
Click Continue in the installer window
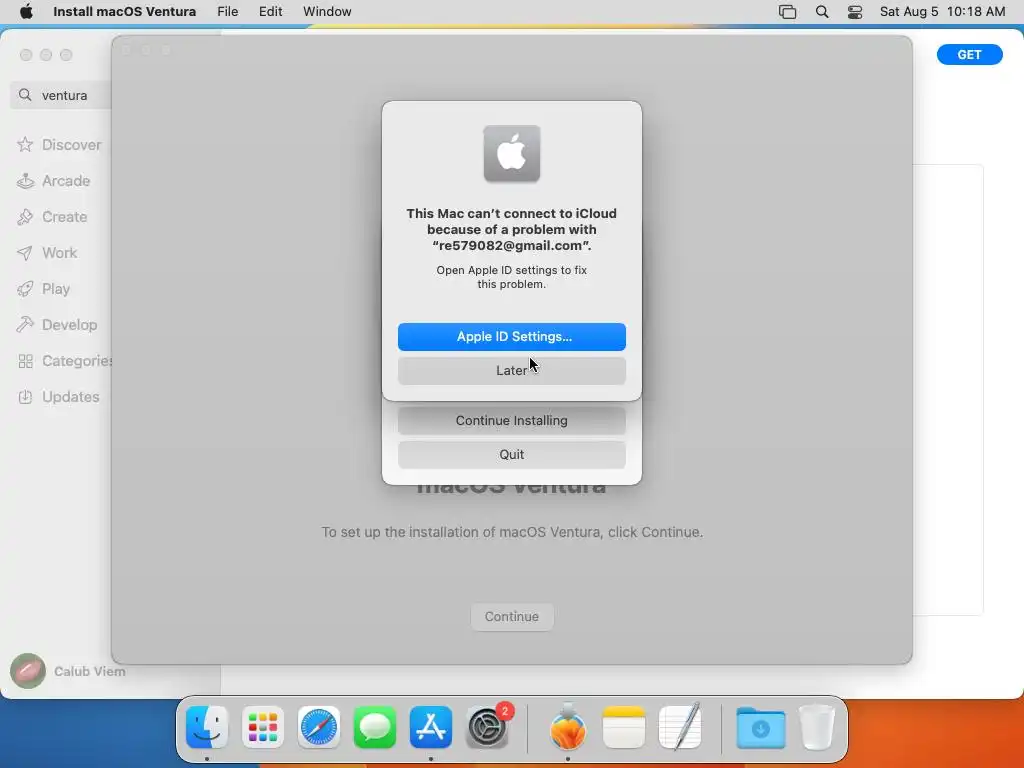click(511, 616)
